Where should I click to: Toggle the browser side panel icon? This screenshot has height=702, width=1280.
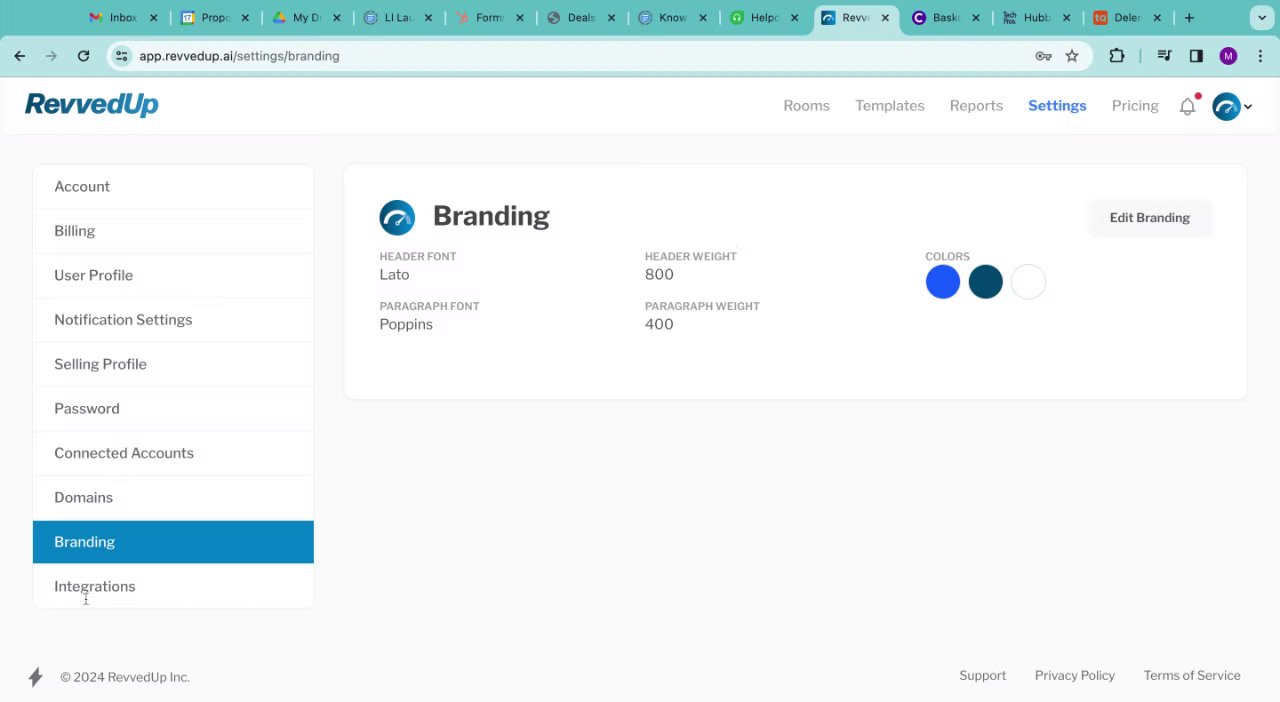point(1196,56)
